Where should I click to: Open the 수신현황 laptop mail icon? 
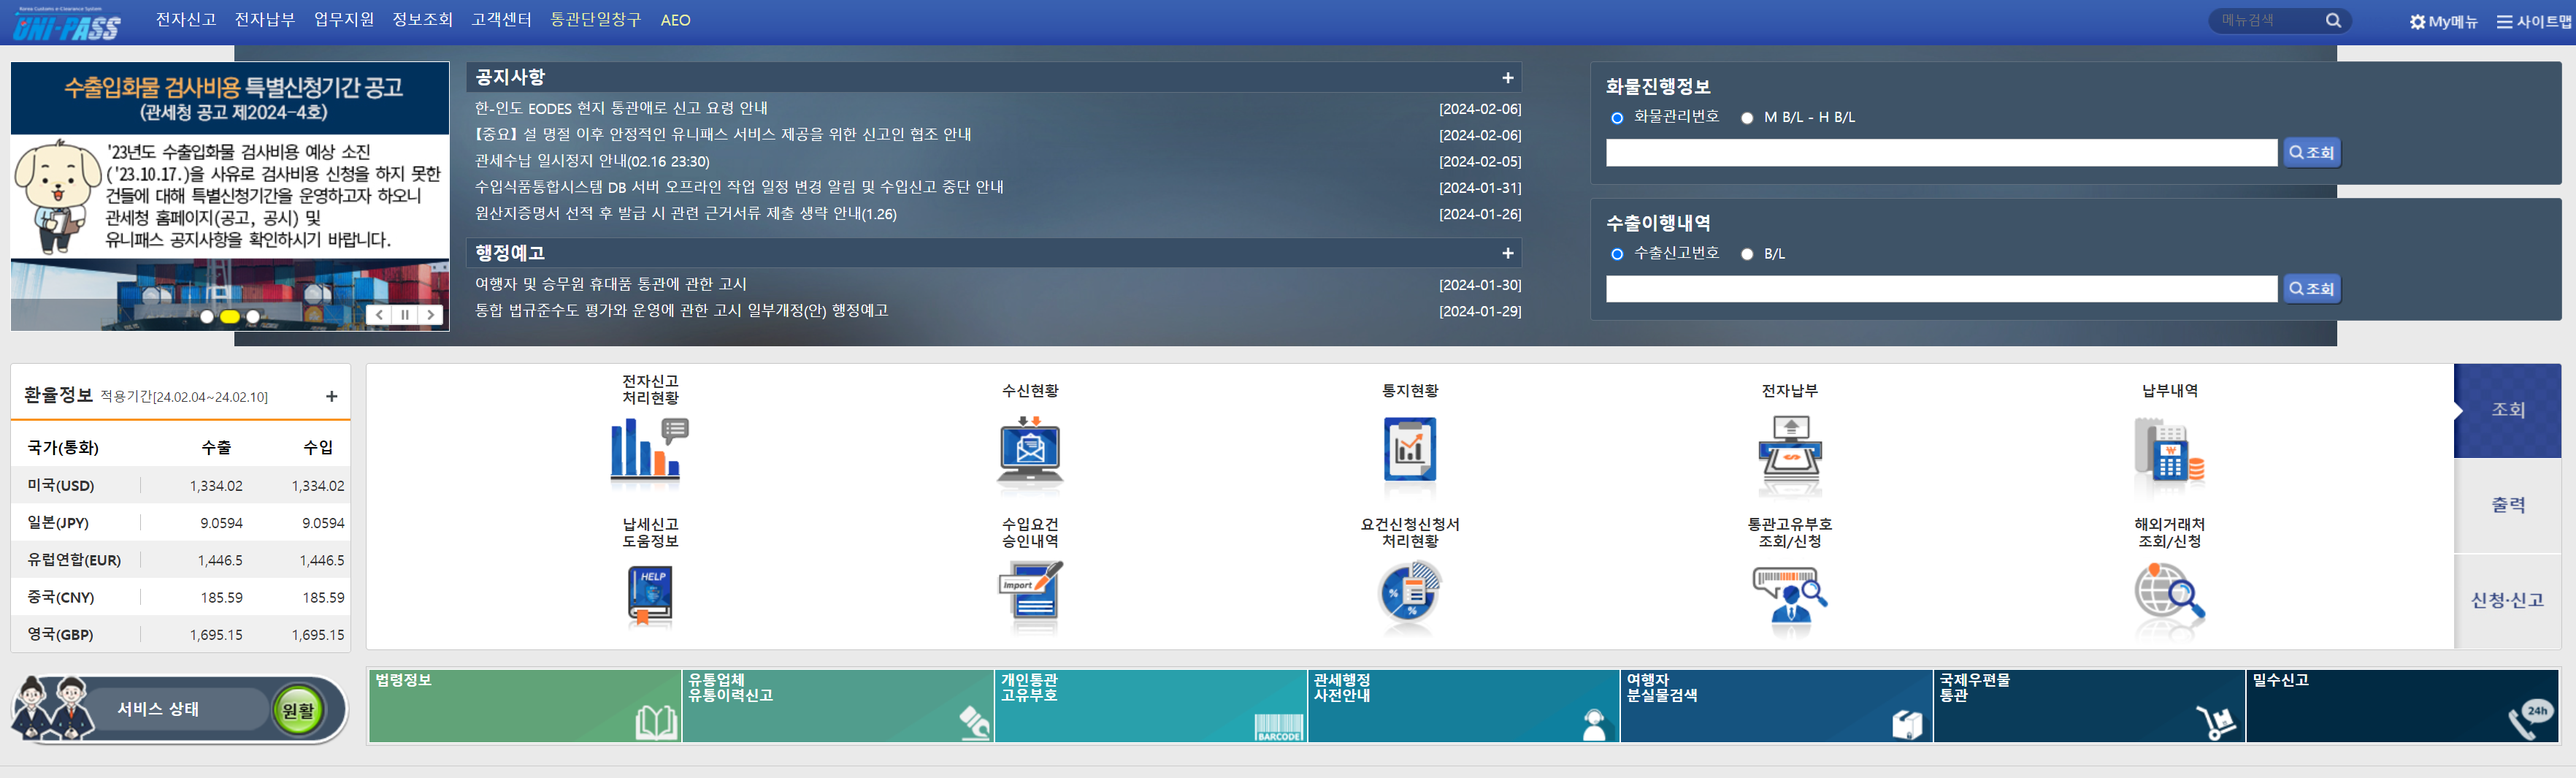1030,451
